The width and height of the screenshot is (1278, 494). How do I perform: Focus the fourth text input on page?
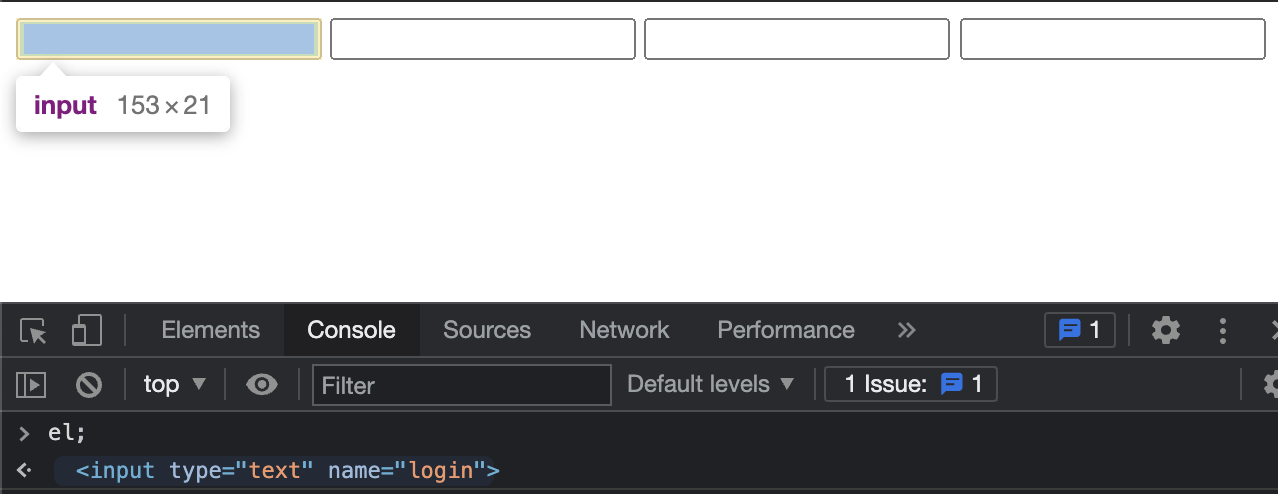pos(1113,39)
